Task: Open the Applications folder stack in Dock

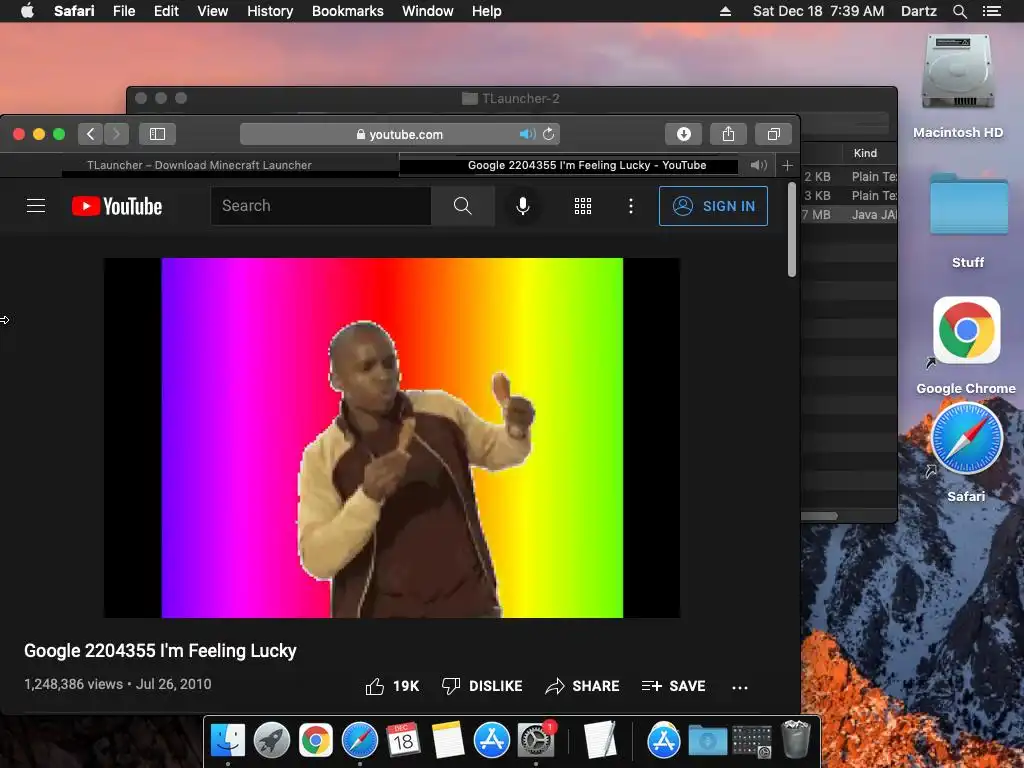Action: point(664,741)
